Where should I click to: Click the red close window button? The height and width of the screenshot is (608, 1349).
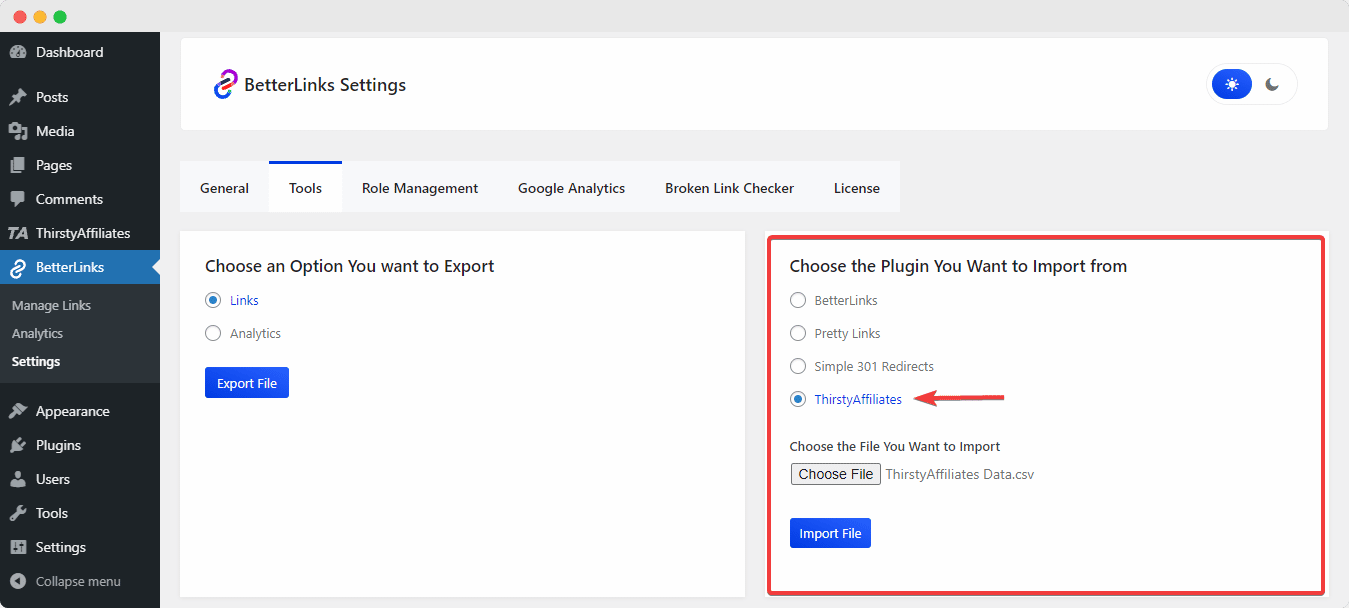coord(20,17)
